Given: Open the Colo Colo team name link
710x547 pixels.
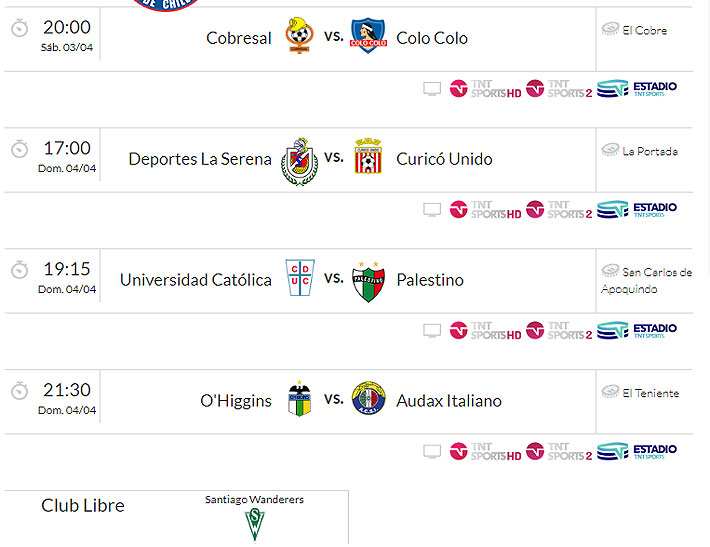Looking at the screenshot, I should tap(432, 38).
